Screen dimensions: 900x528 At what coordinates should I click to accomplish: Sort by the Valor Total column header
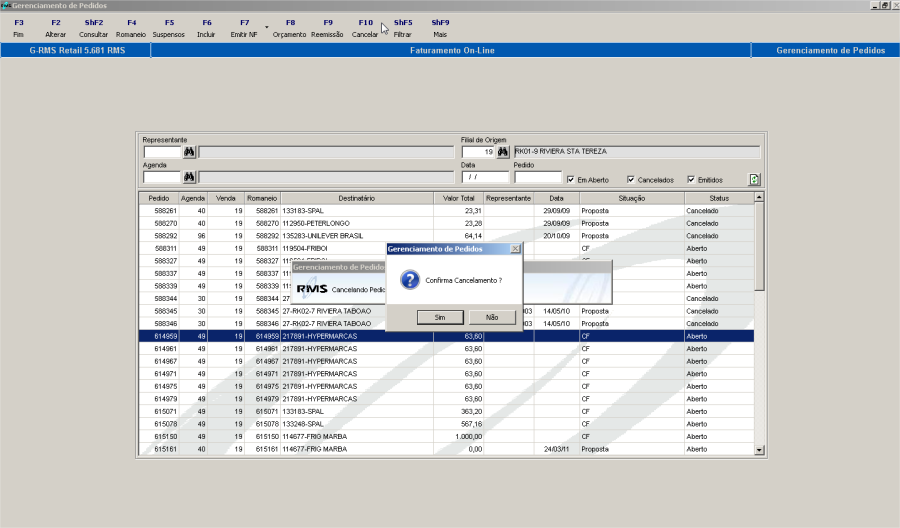459,199
